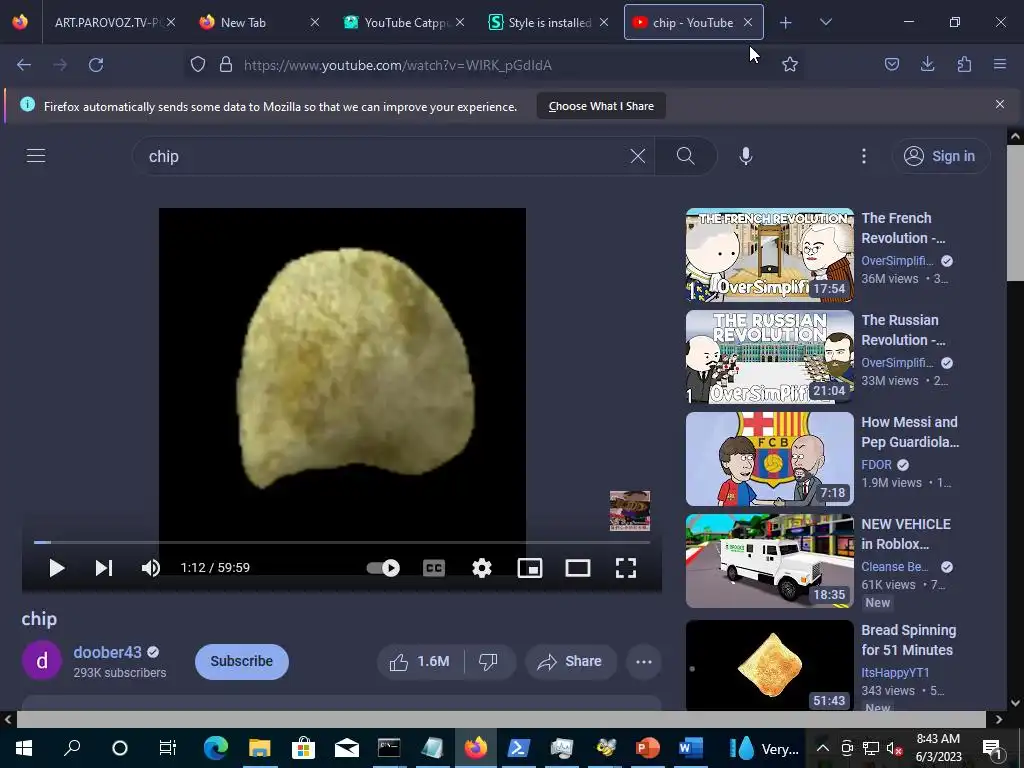Viewport: 1024px width, 768px height.
Task: Search with voice microphone
Action: (746, 156)
